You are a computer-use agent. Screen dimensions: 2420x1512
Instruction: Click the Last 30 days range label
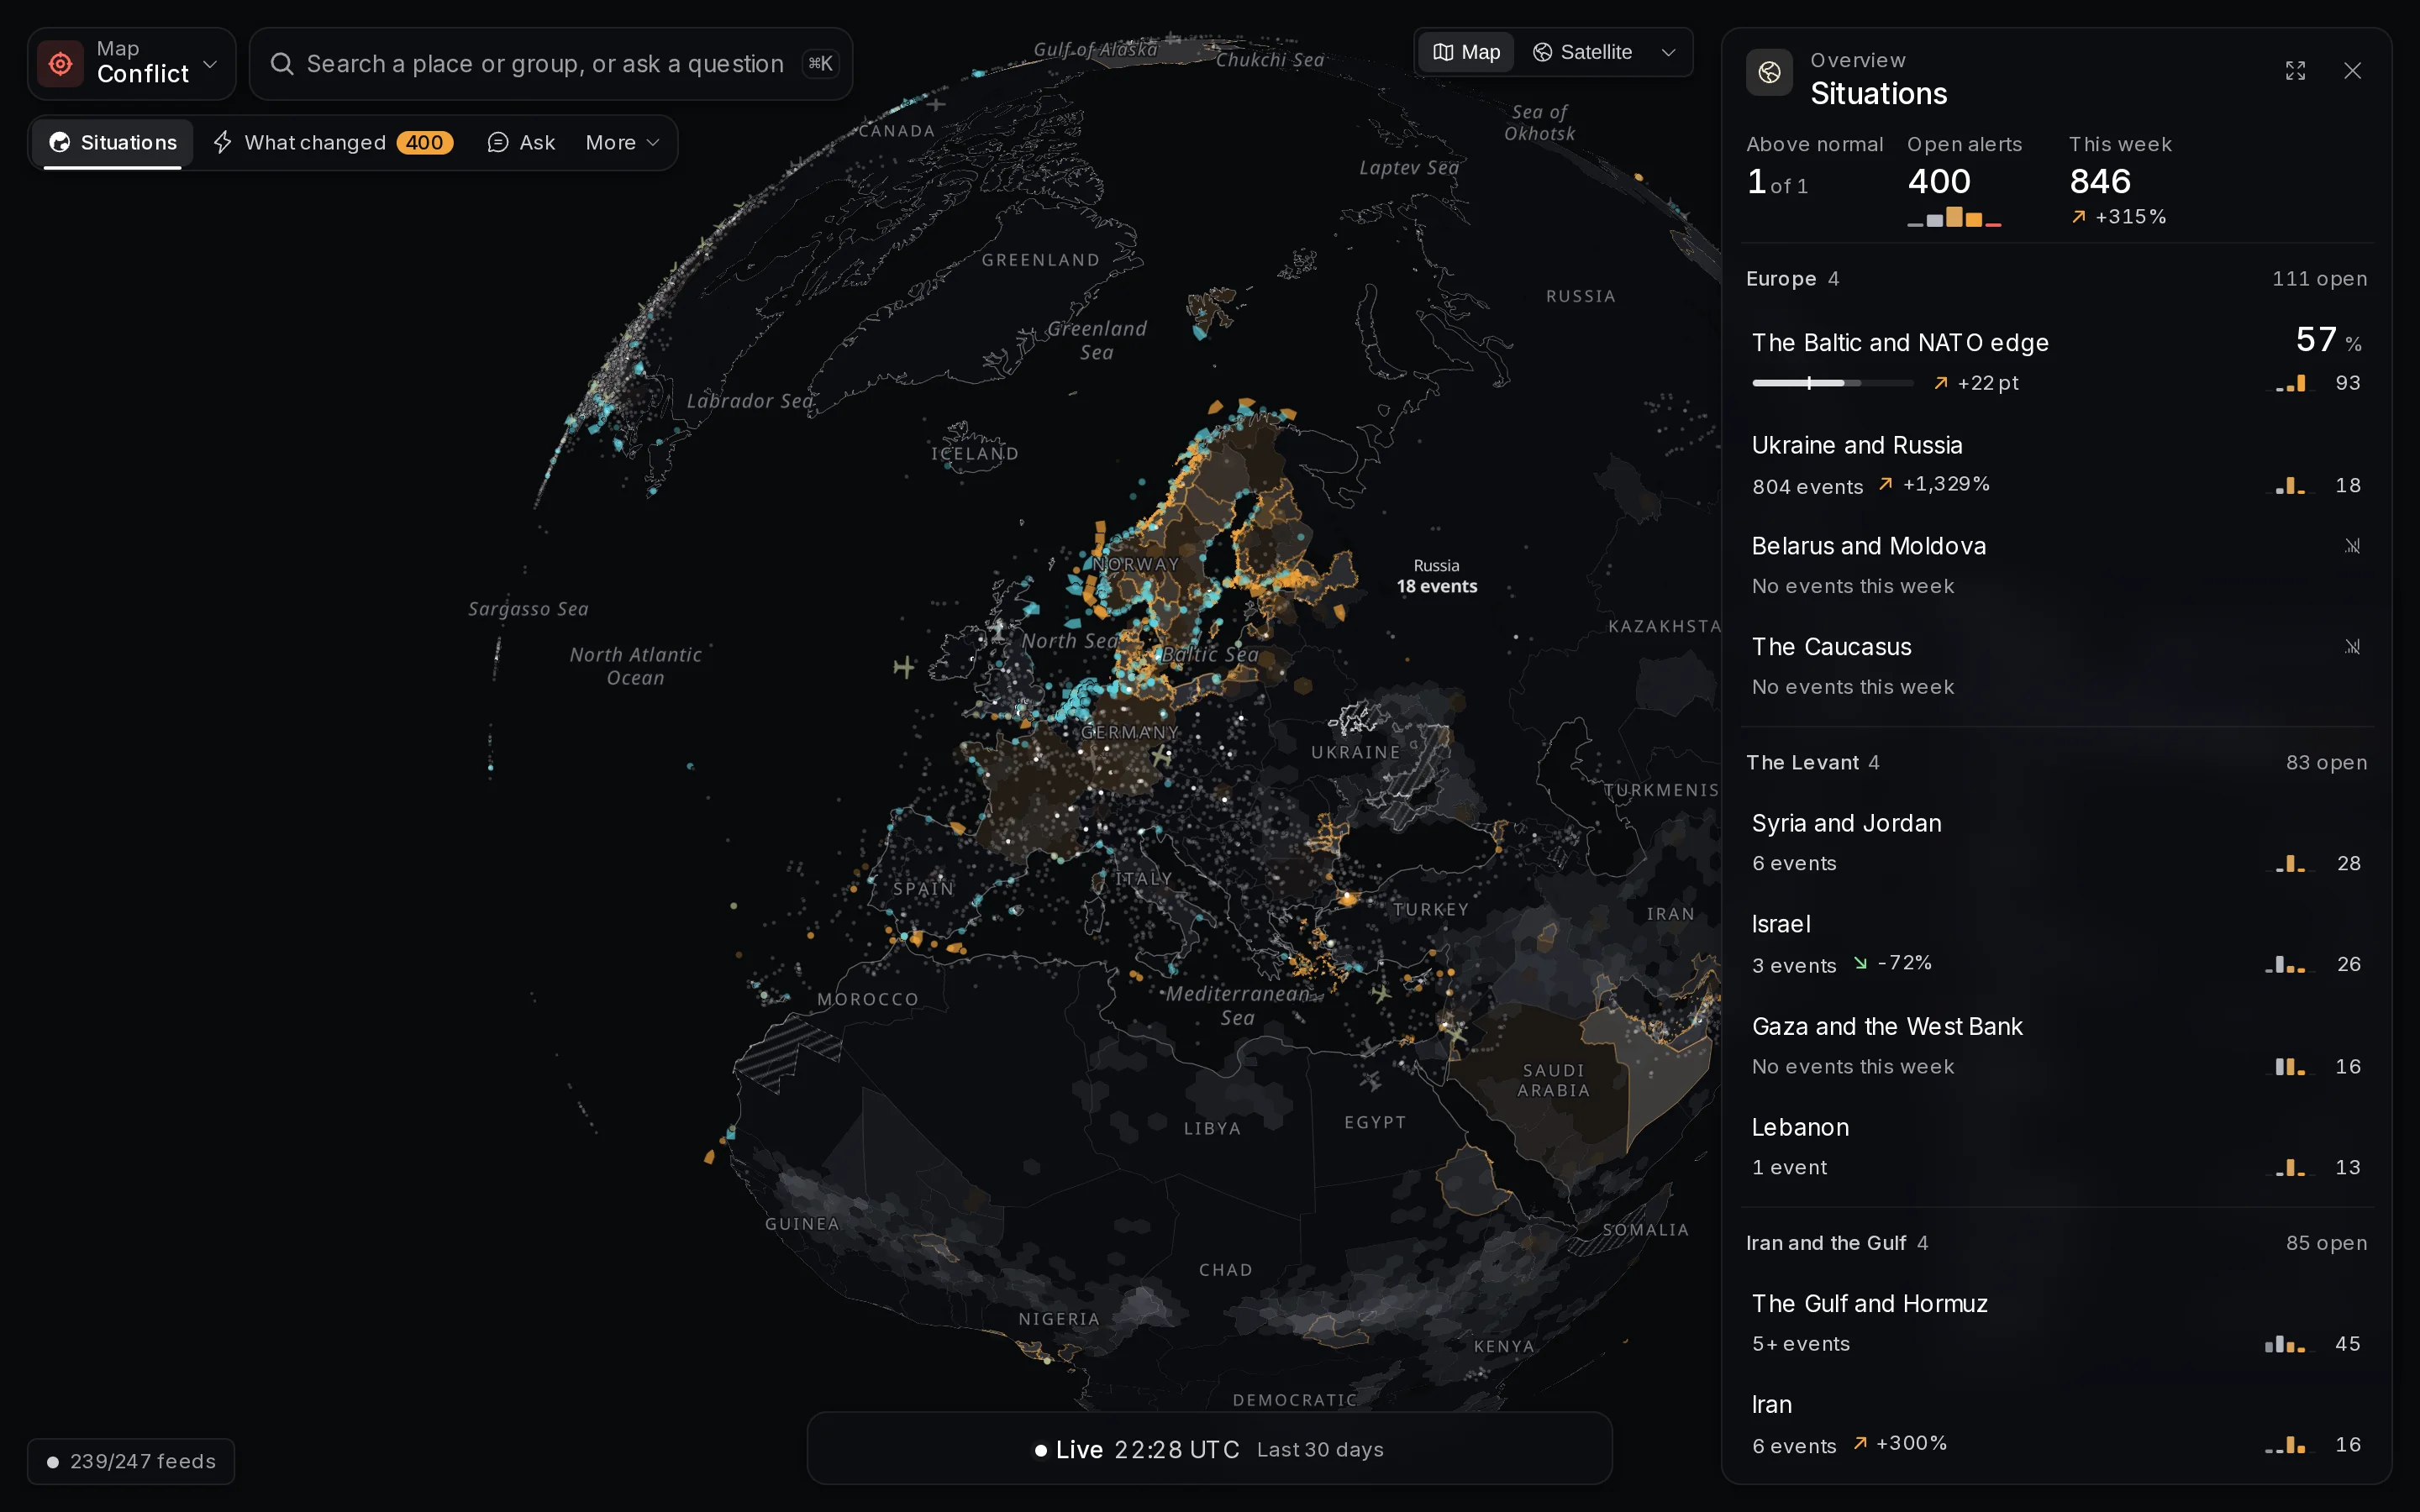(x=1320, y=1450)
